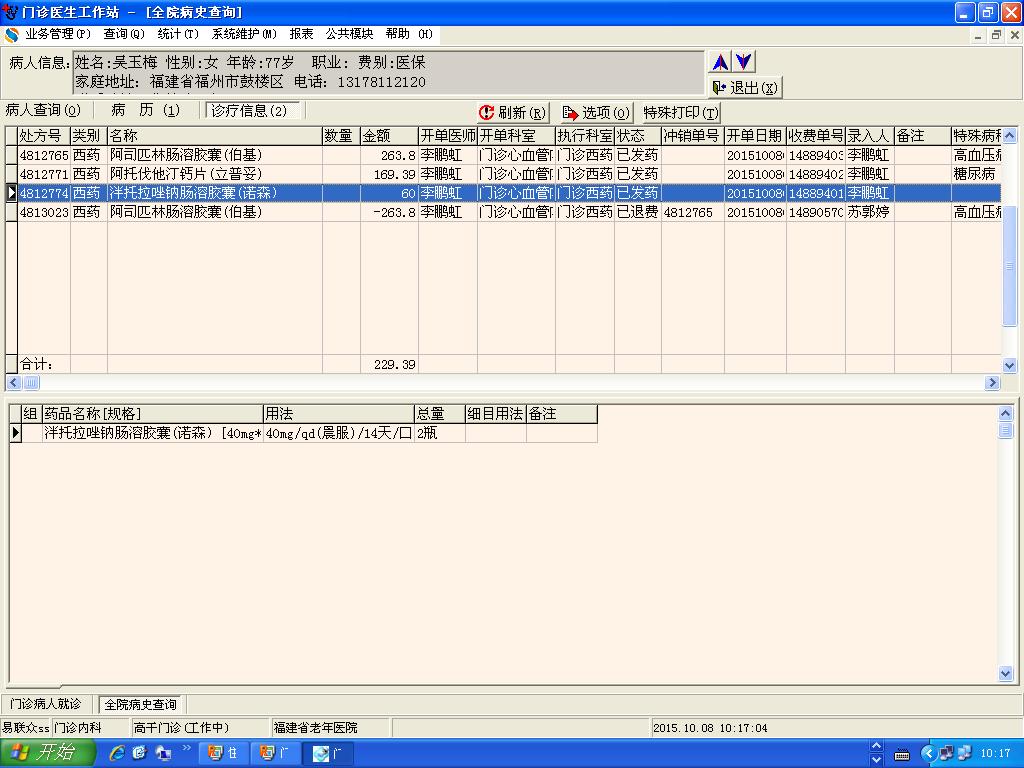Click the lower detail panel scroll down arrow
Image resolution: width=1024 pixels, height=768 pixels.
point(1006,673)
